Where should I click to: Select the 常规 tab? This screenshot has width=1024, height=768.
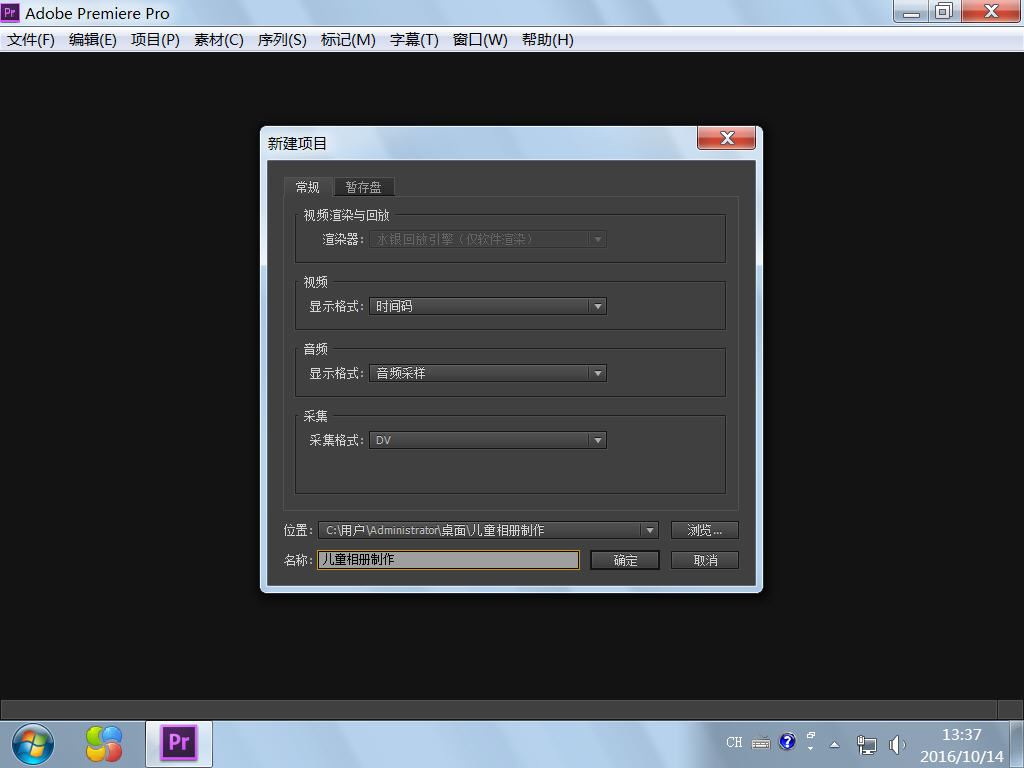(x=308, y=187)
